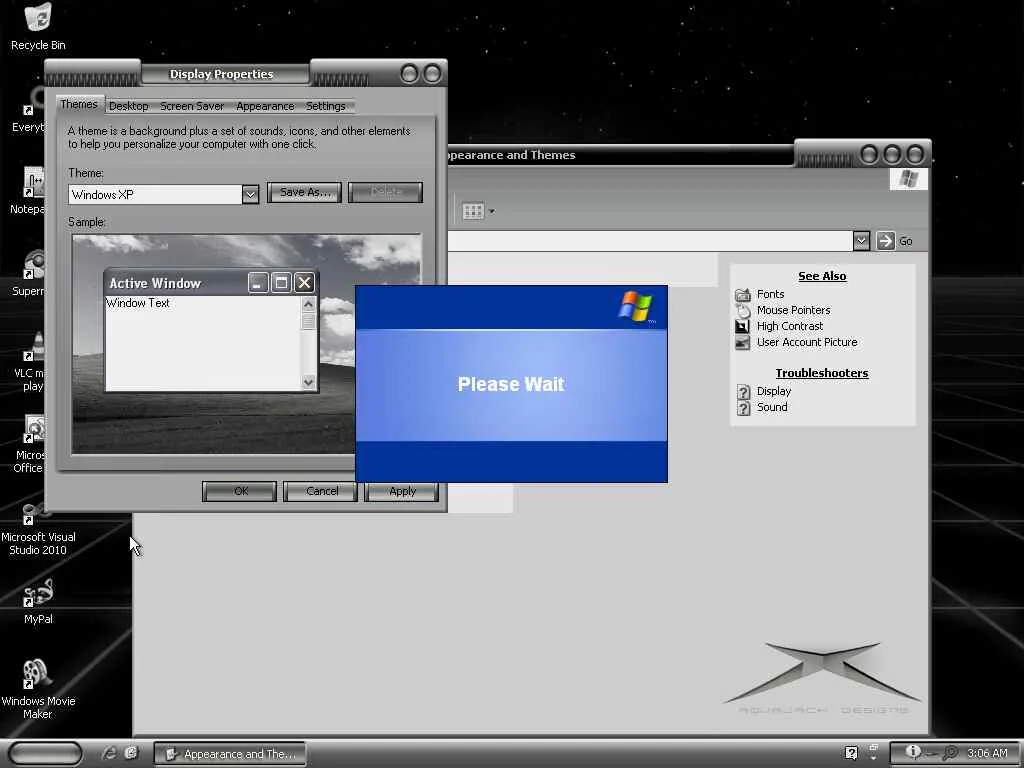Viewport: 1024px width, 768px height.
Task: Click the Appearance and Themes taskbar button
Action: (231, 754)
